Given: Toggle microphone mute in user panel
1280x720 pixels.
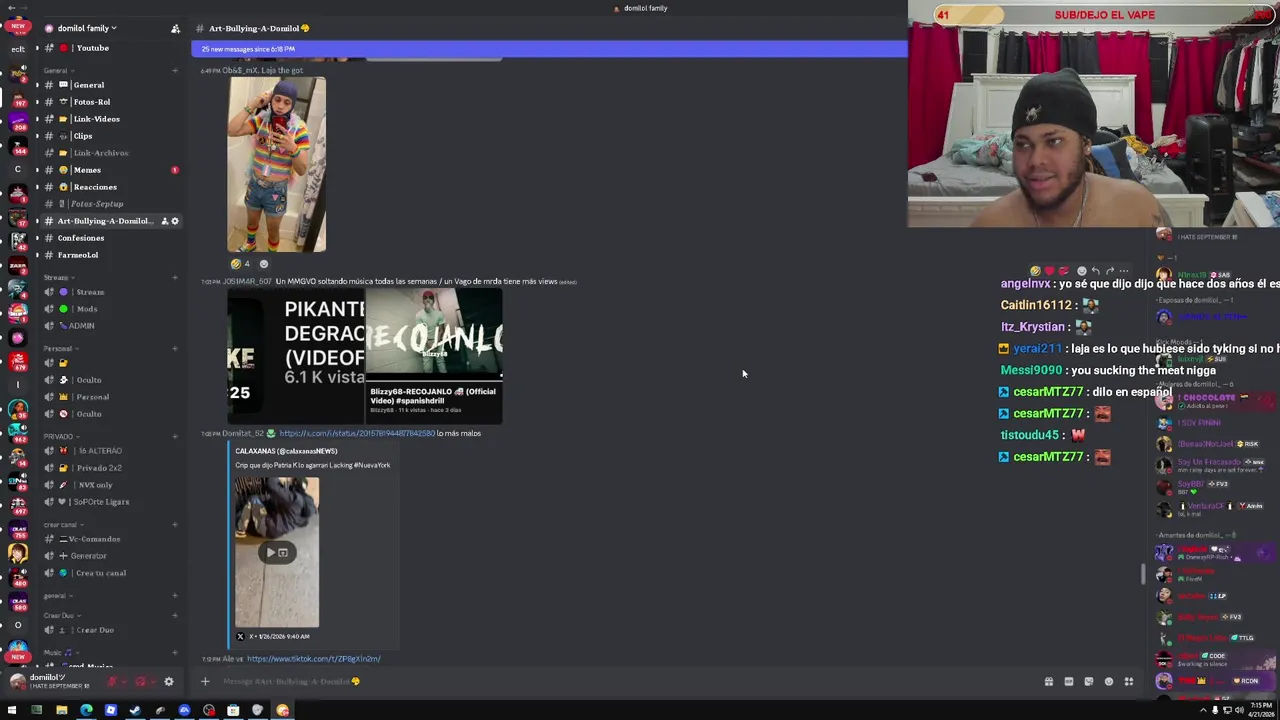Looking at the screenshot, I should (113, 682).
